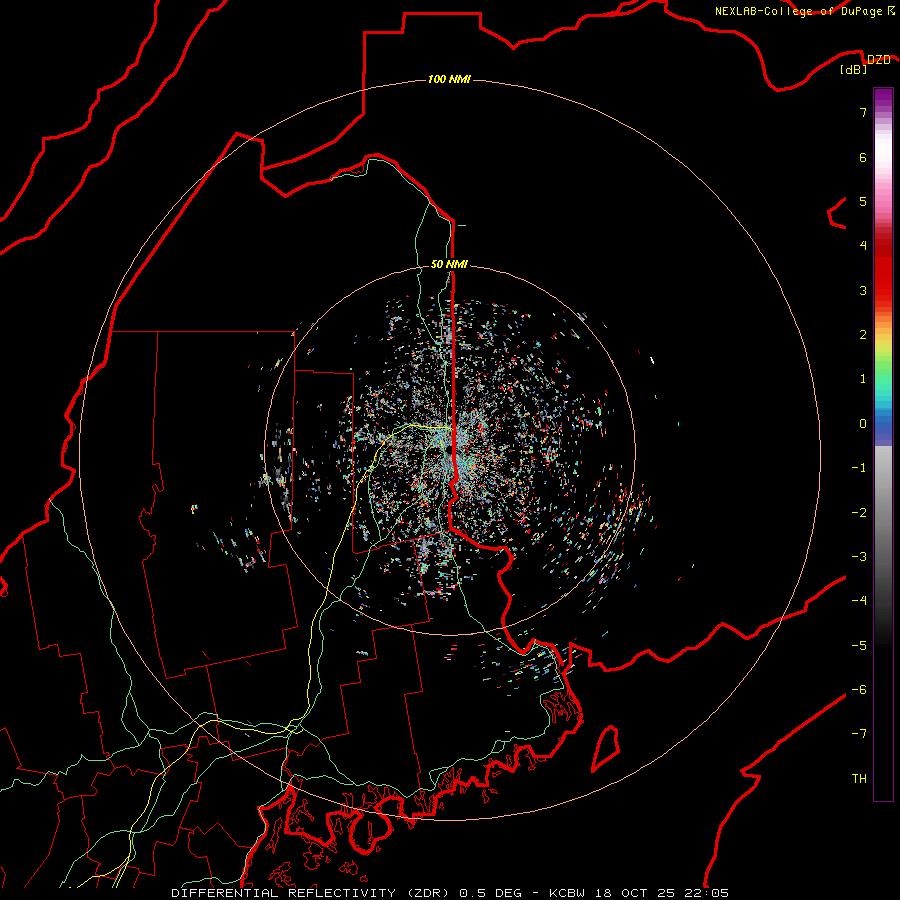This screenshot has width=900, height=900.
Task: Click the TH threshold label on scale
Action: click(859, 779)
